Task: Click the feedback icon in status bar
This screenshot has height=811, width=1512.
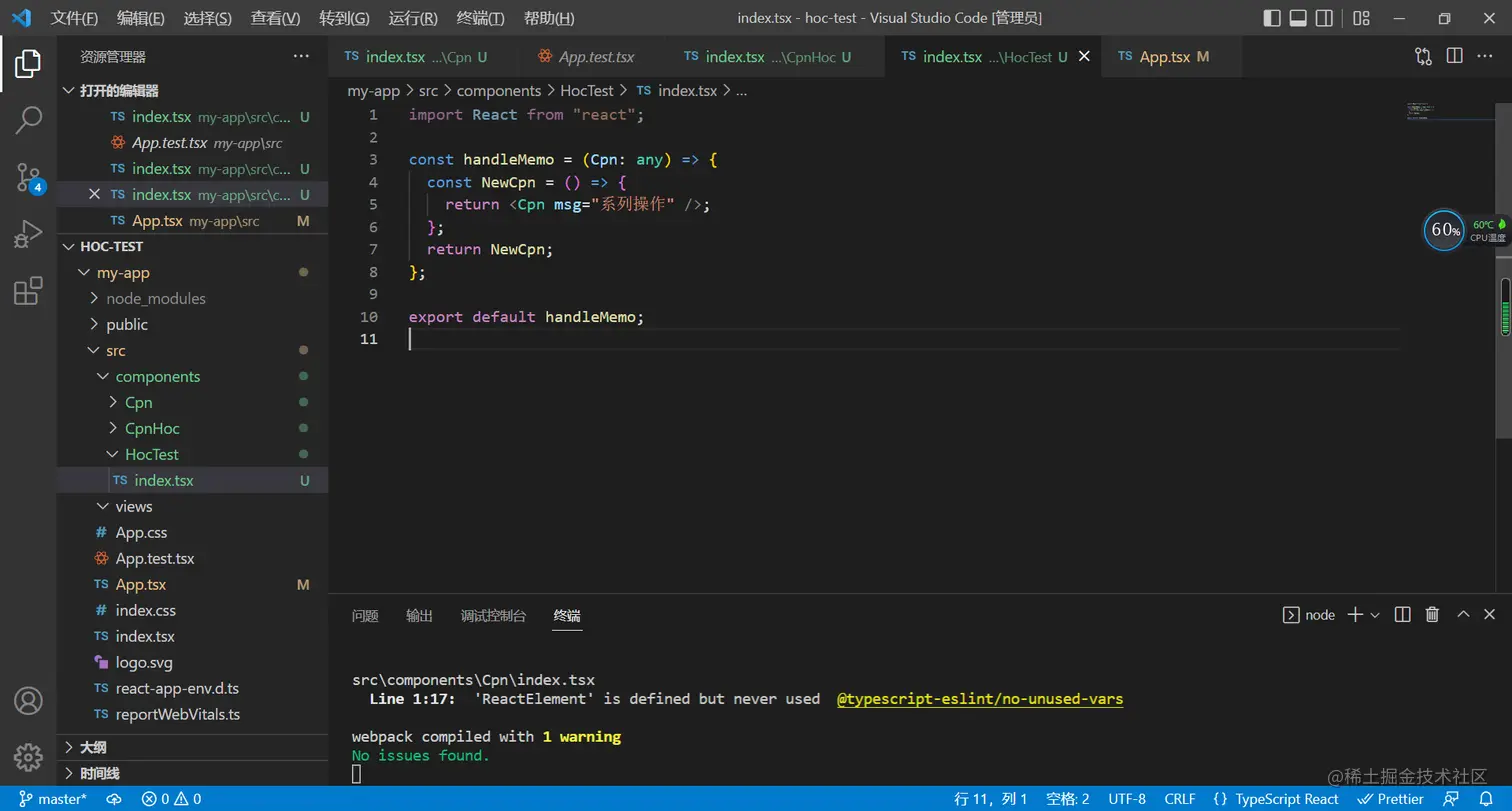Action: pyautogui.click(x=1451, y=799)
